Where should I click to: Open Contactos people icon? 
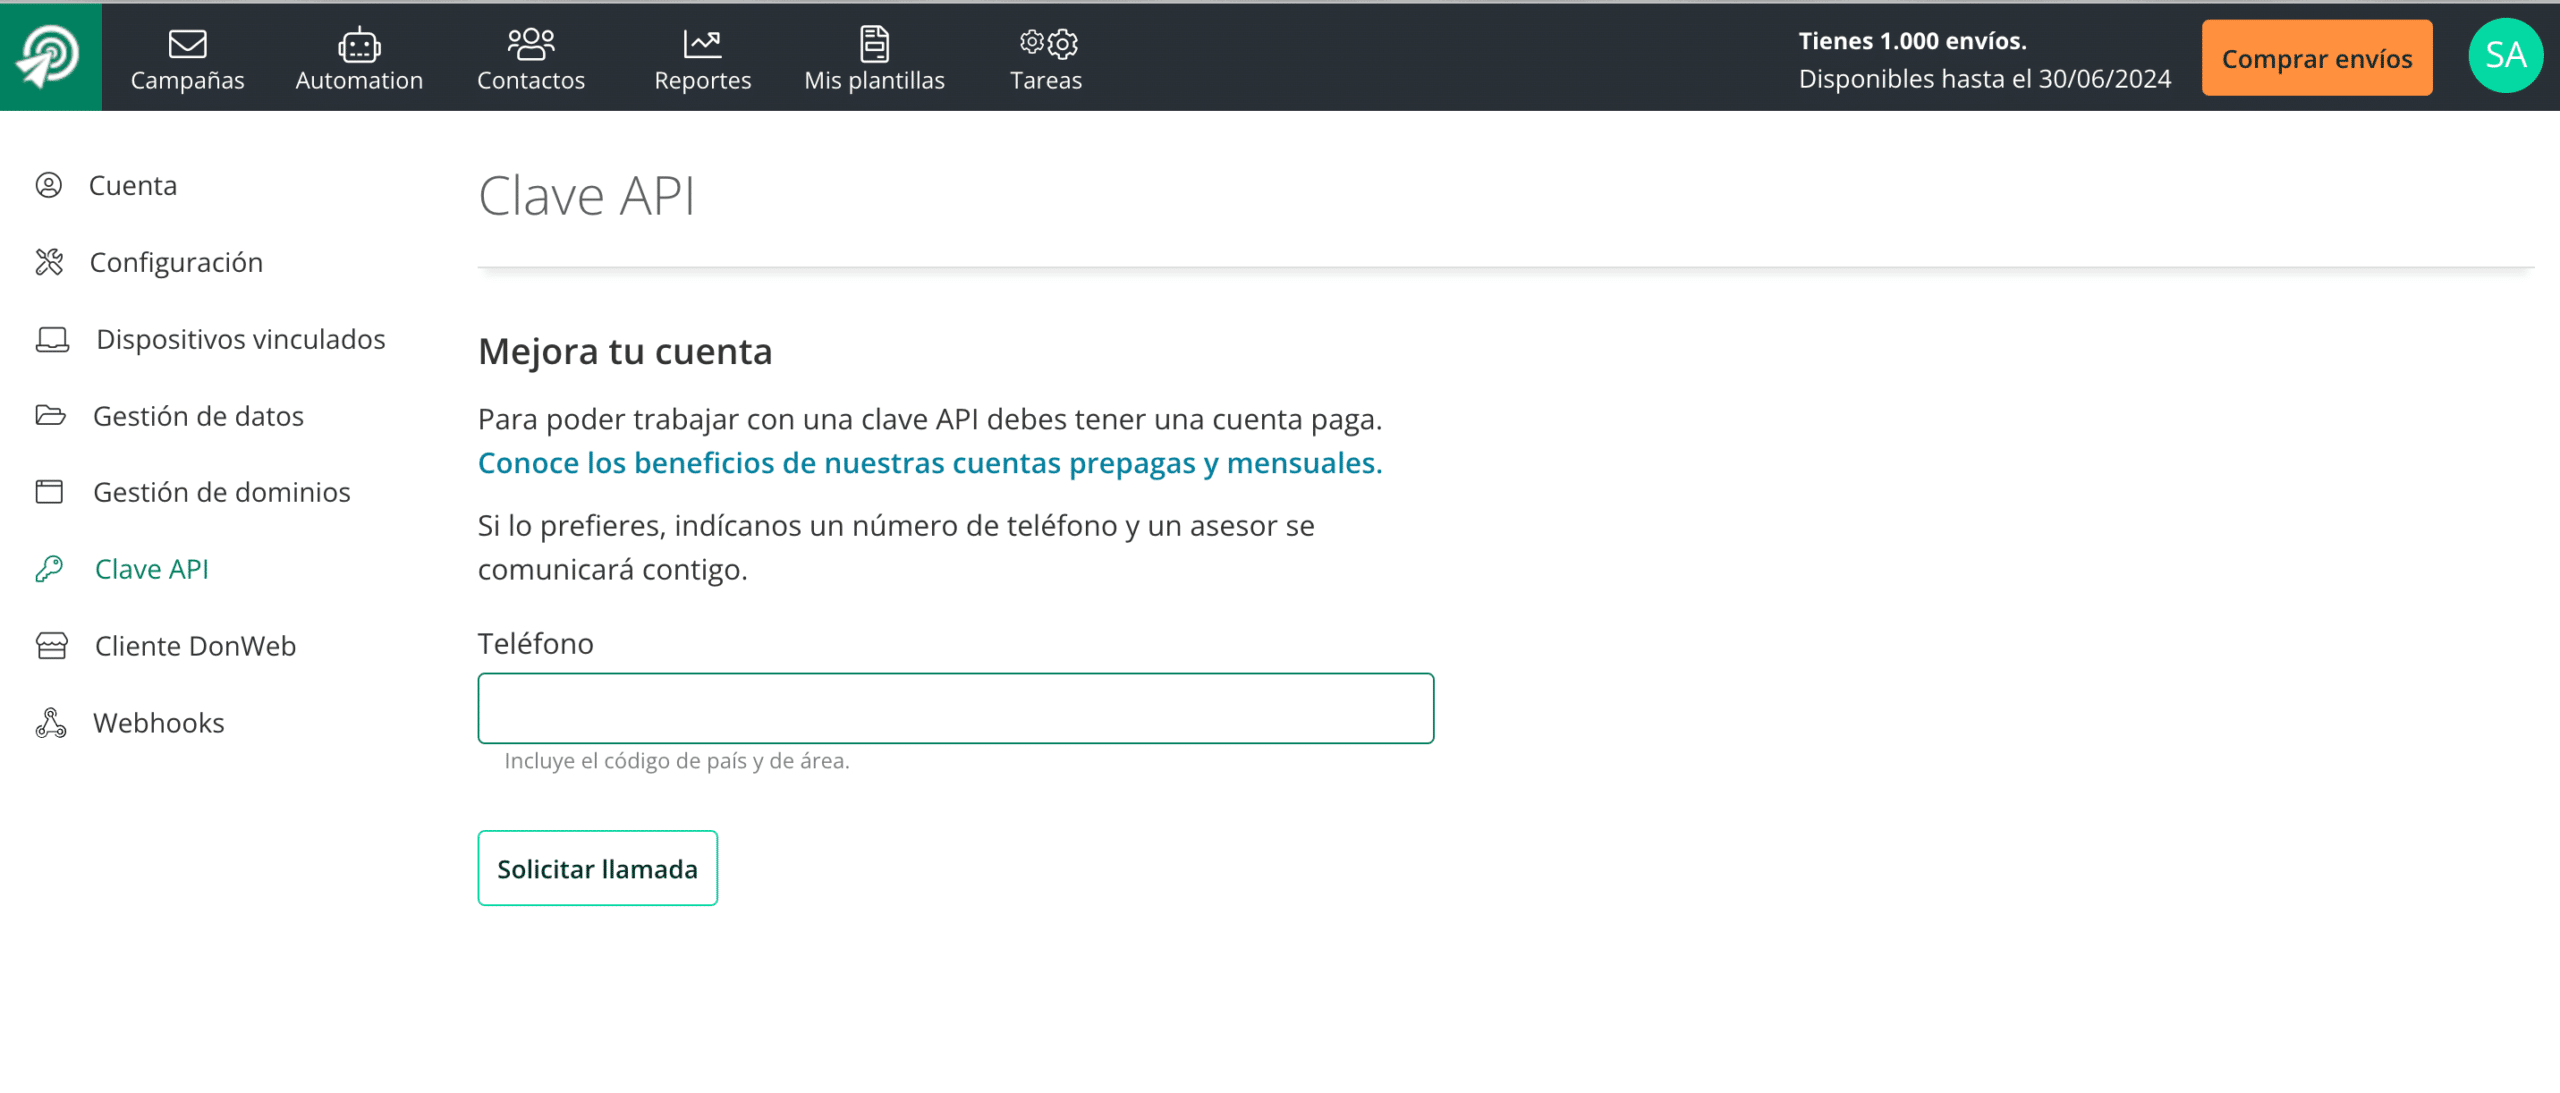(x=530, y=44)
